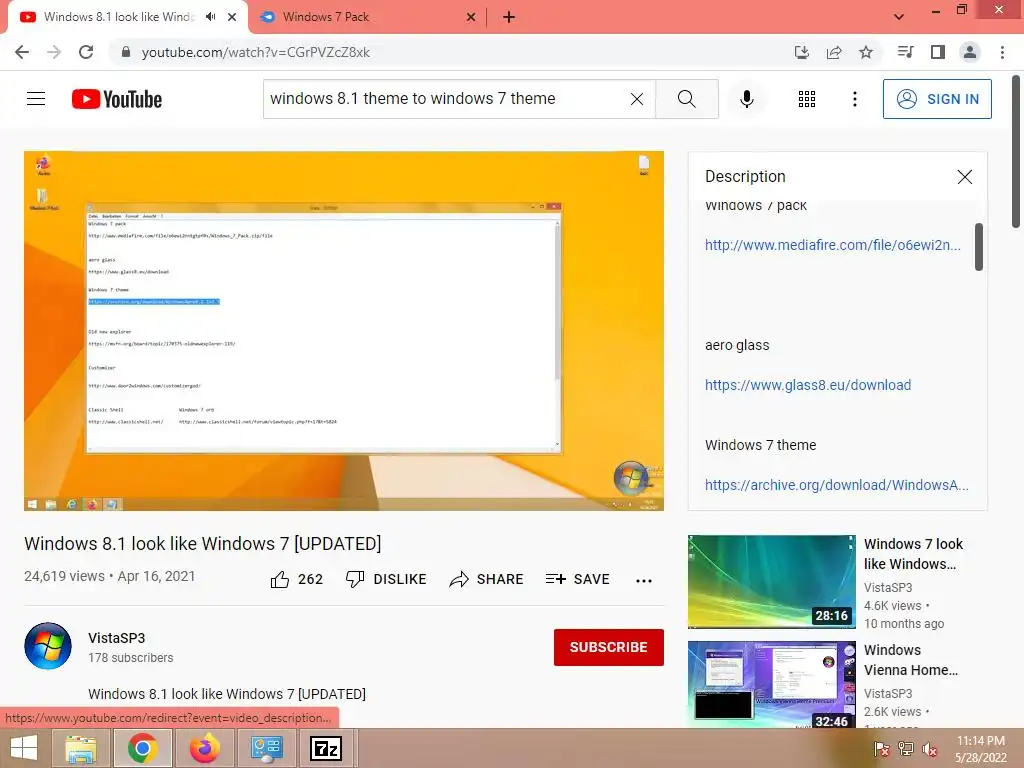Click Action Center flag tray icon
This screenshot has width=1024, height=768.
[881, 749]
